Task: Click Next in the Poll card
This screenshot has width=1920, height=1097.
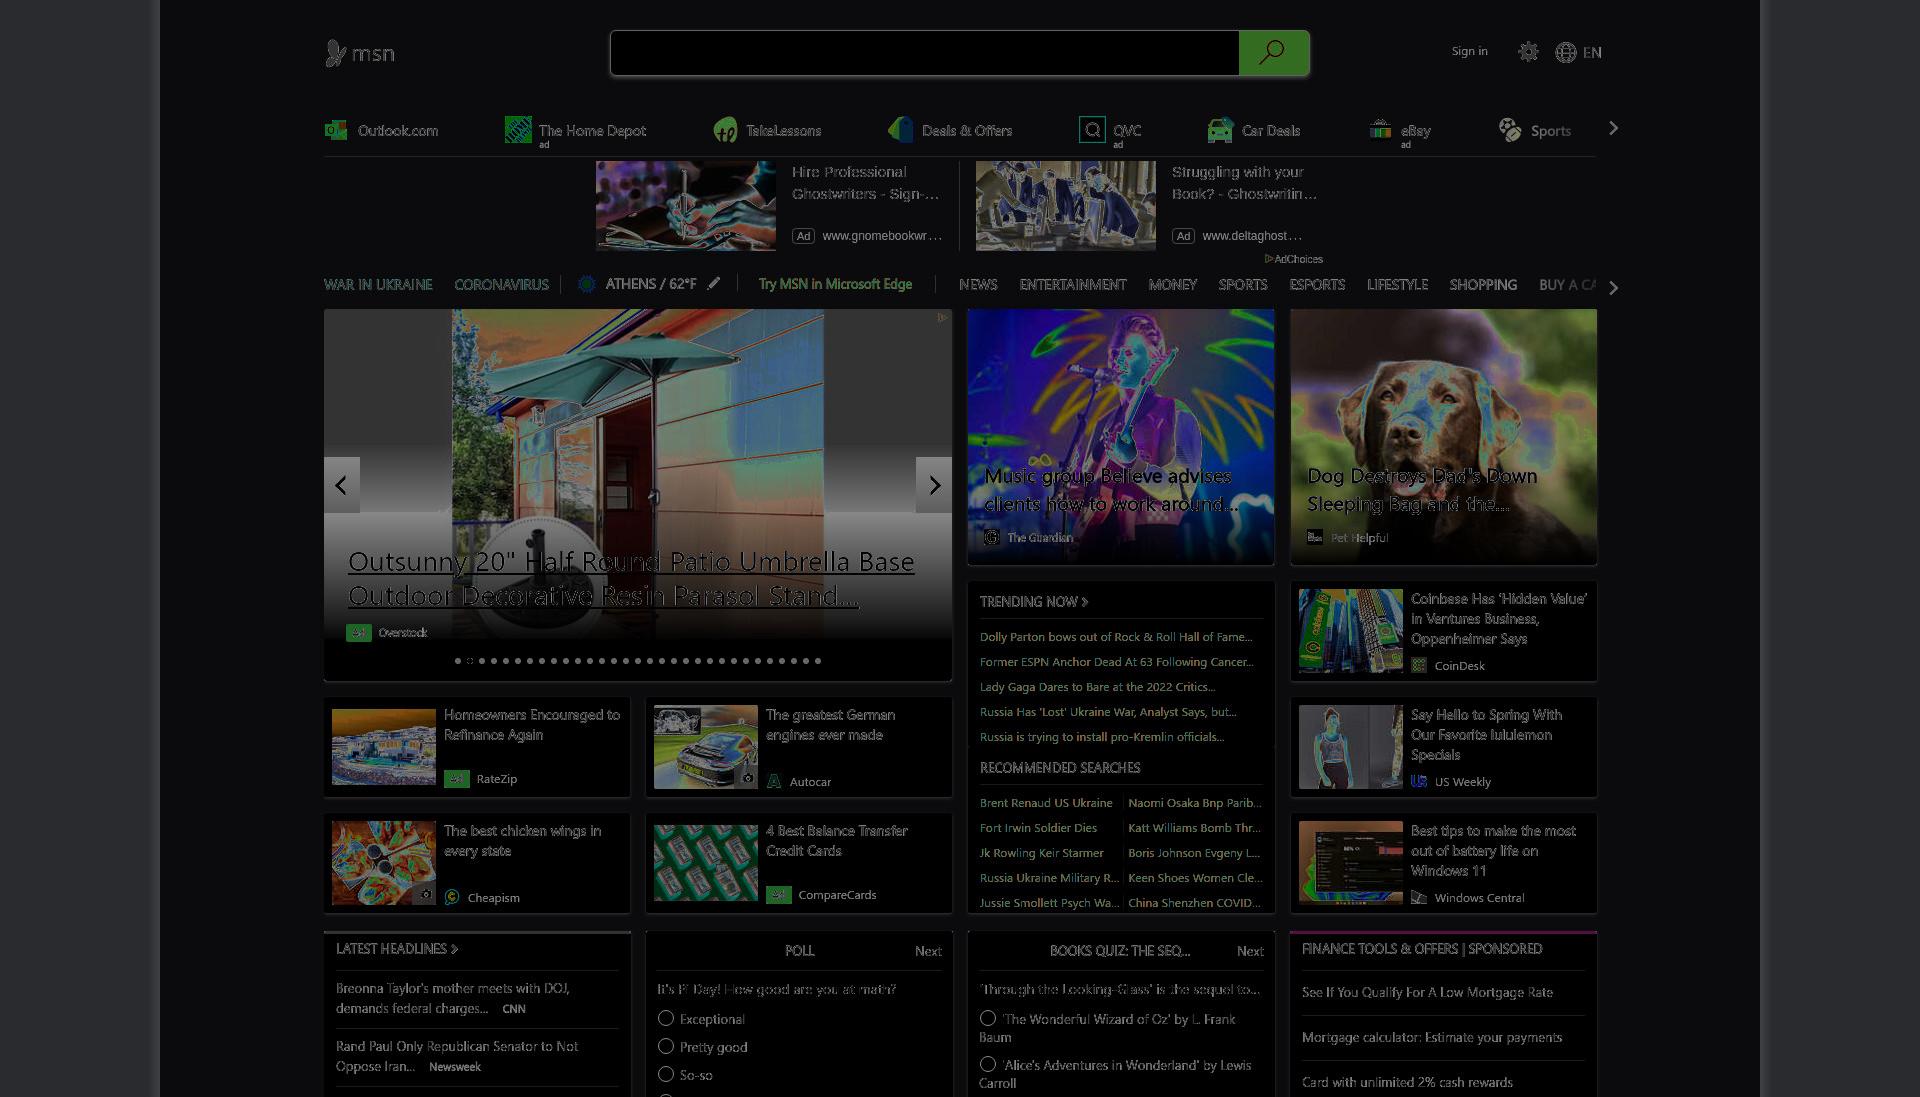Action: [928, 951]
